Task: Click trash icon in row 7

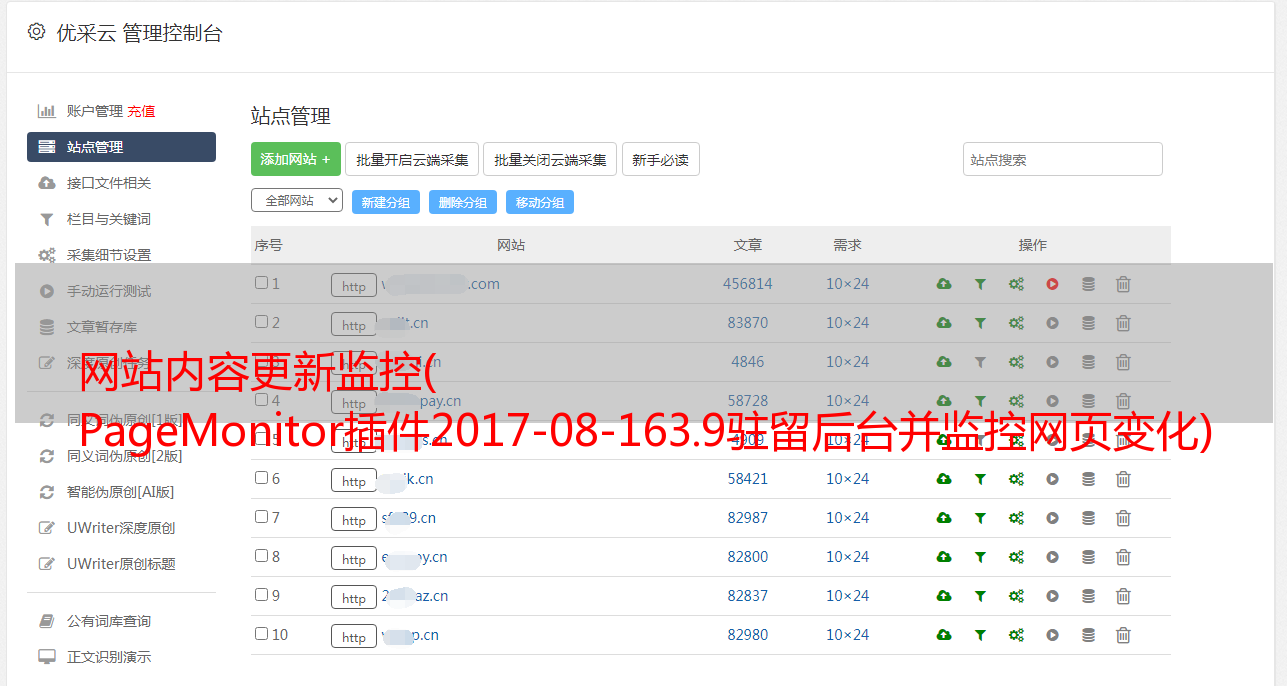Action: tap(1123, 518)
